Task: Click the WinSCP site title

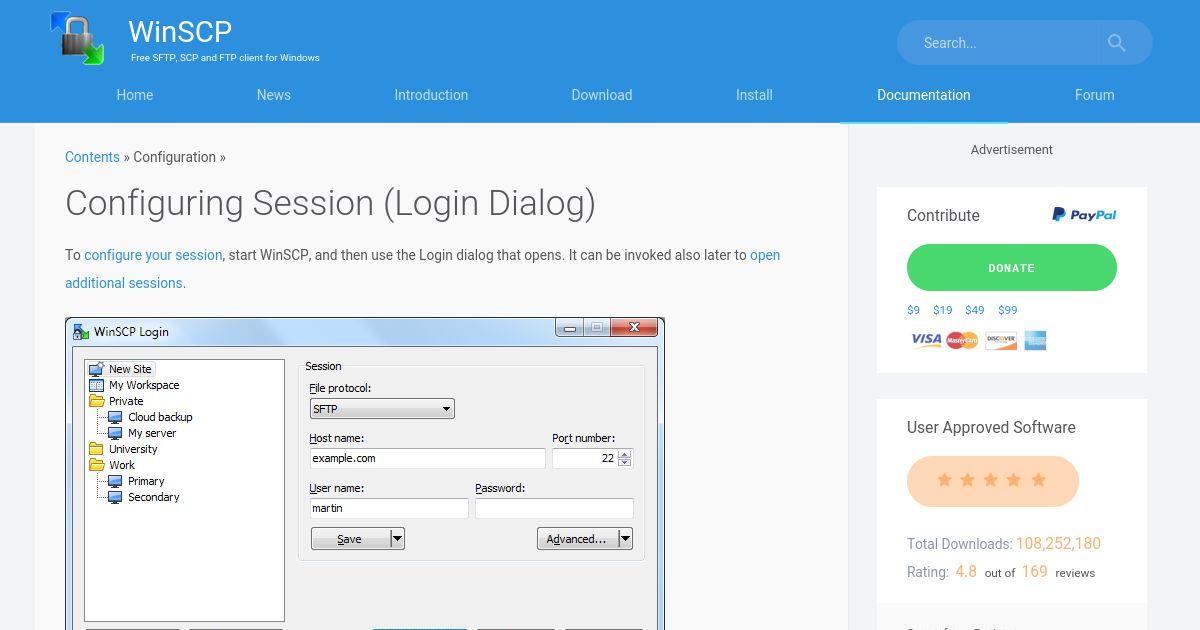Action: pyautogui.click(x=180, y=32)
